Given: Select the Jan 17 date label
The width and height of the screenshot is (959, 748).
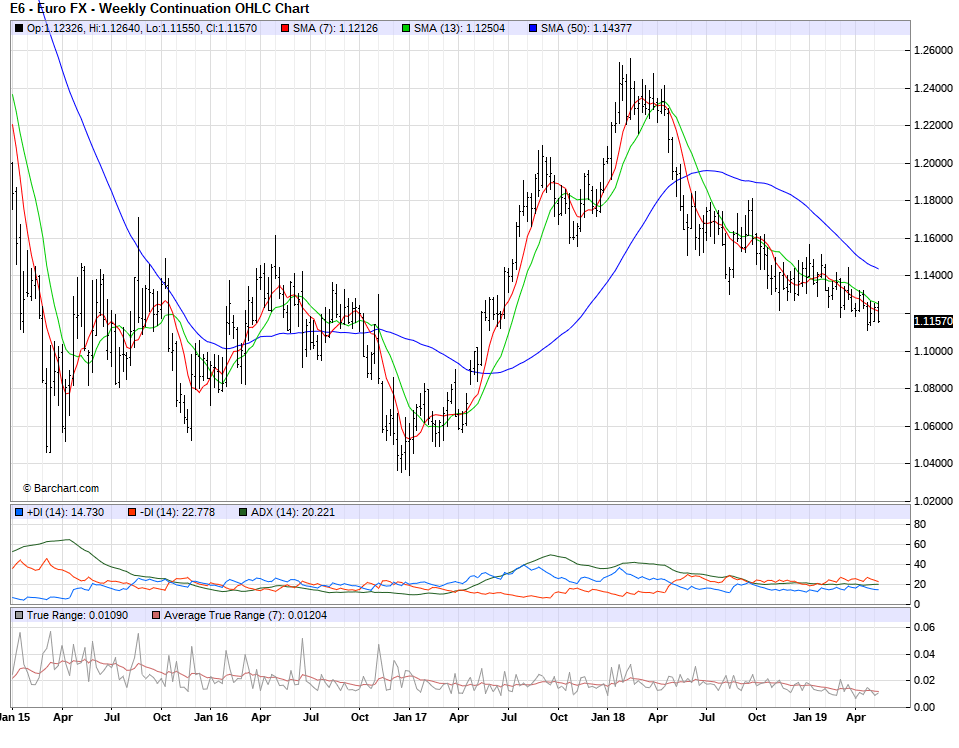Looking at the screenshot, I should click(409, 717).
